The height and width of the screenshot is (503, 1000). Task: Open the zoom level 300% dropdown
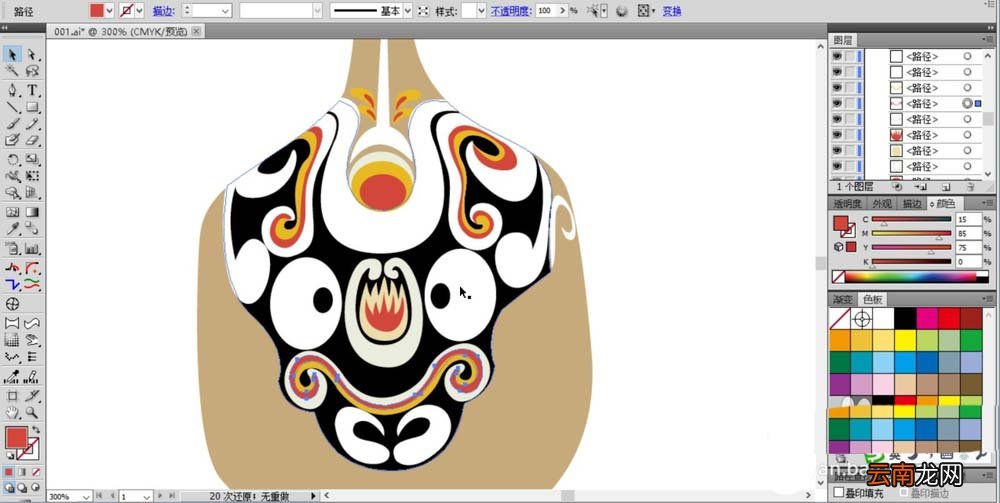(x=85, y=496)
